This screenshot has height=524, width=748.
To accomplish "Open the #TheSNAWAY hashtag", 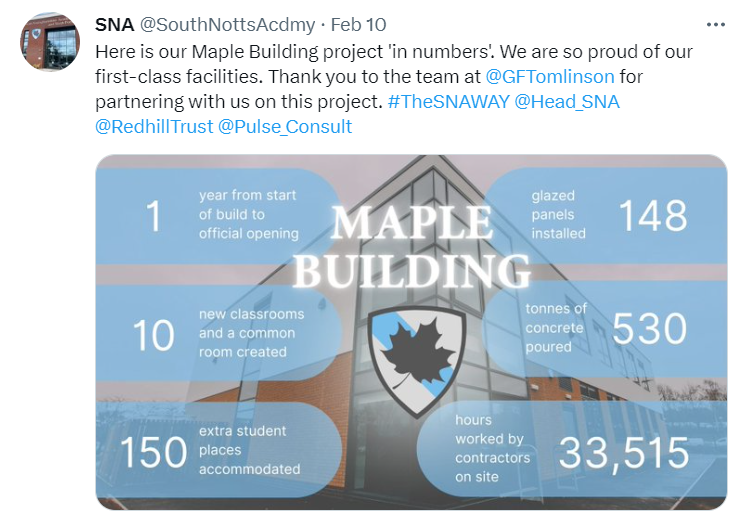I will click(448, 102).
